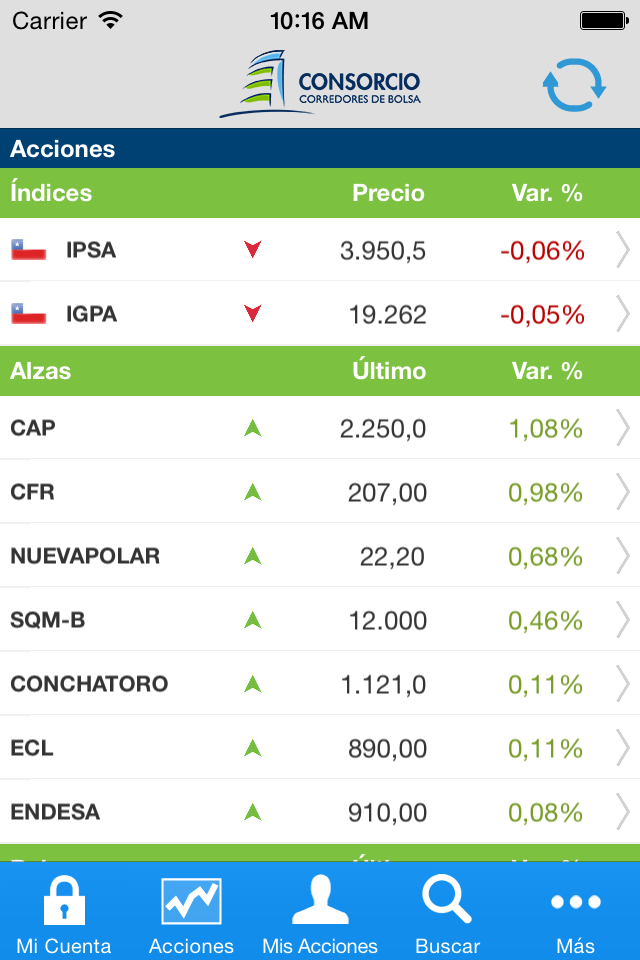Expand the ENDESA row chevron
640x960 pixels.
pos(622,812)
